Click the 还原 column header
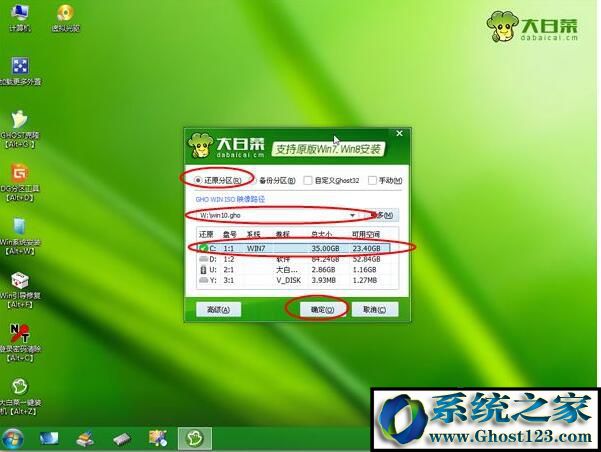 point(206,234)
